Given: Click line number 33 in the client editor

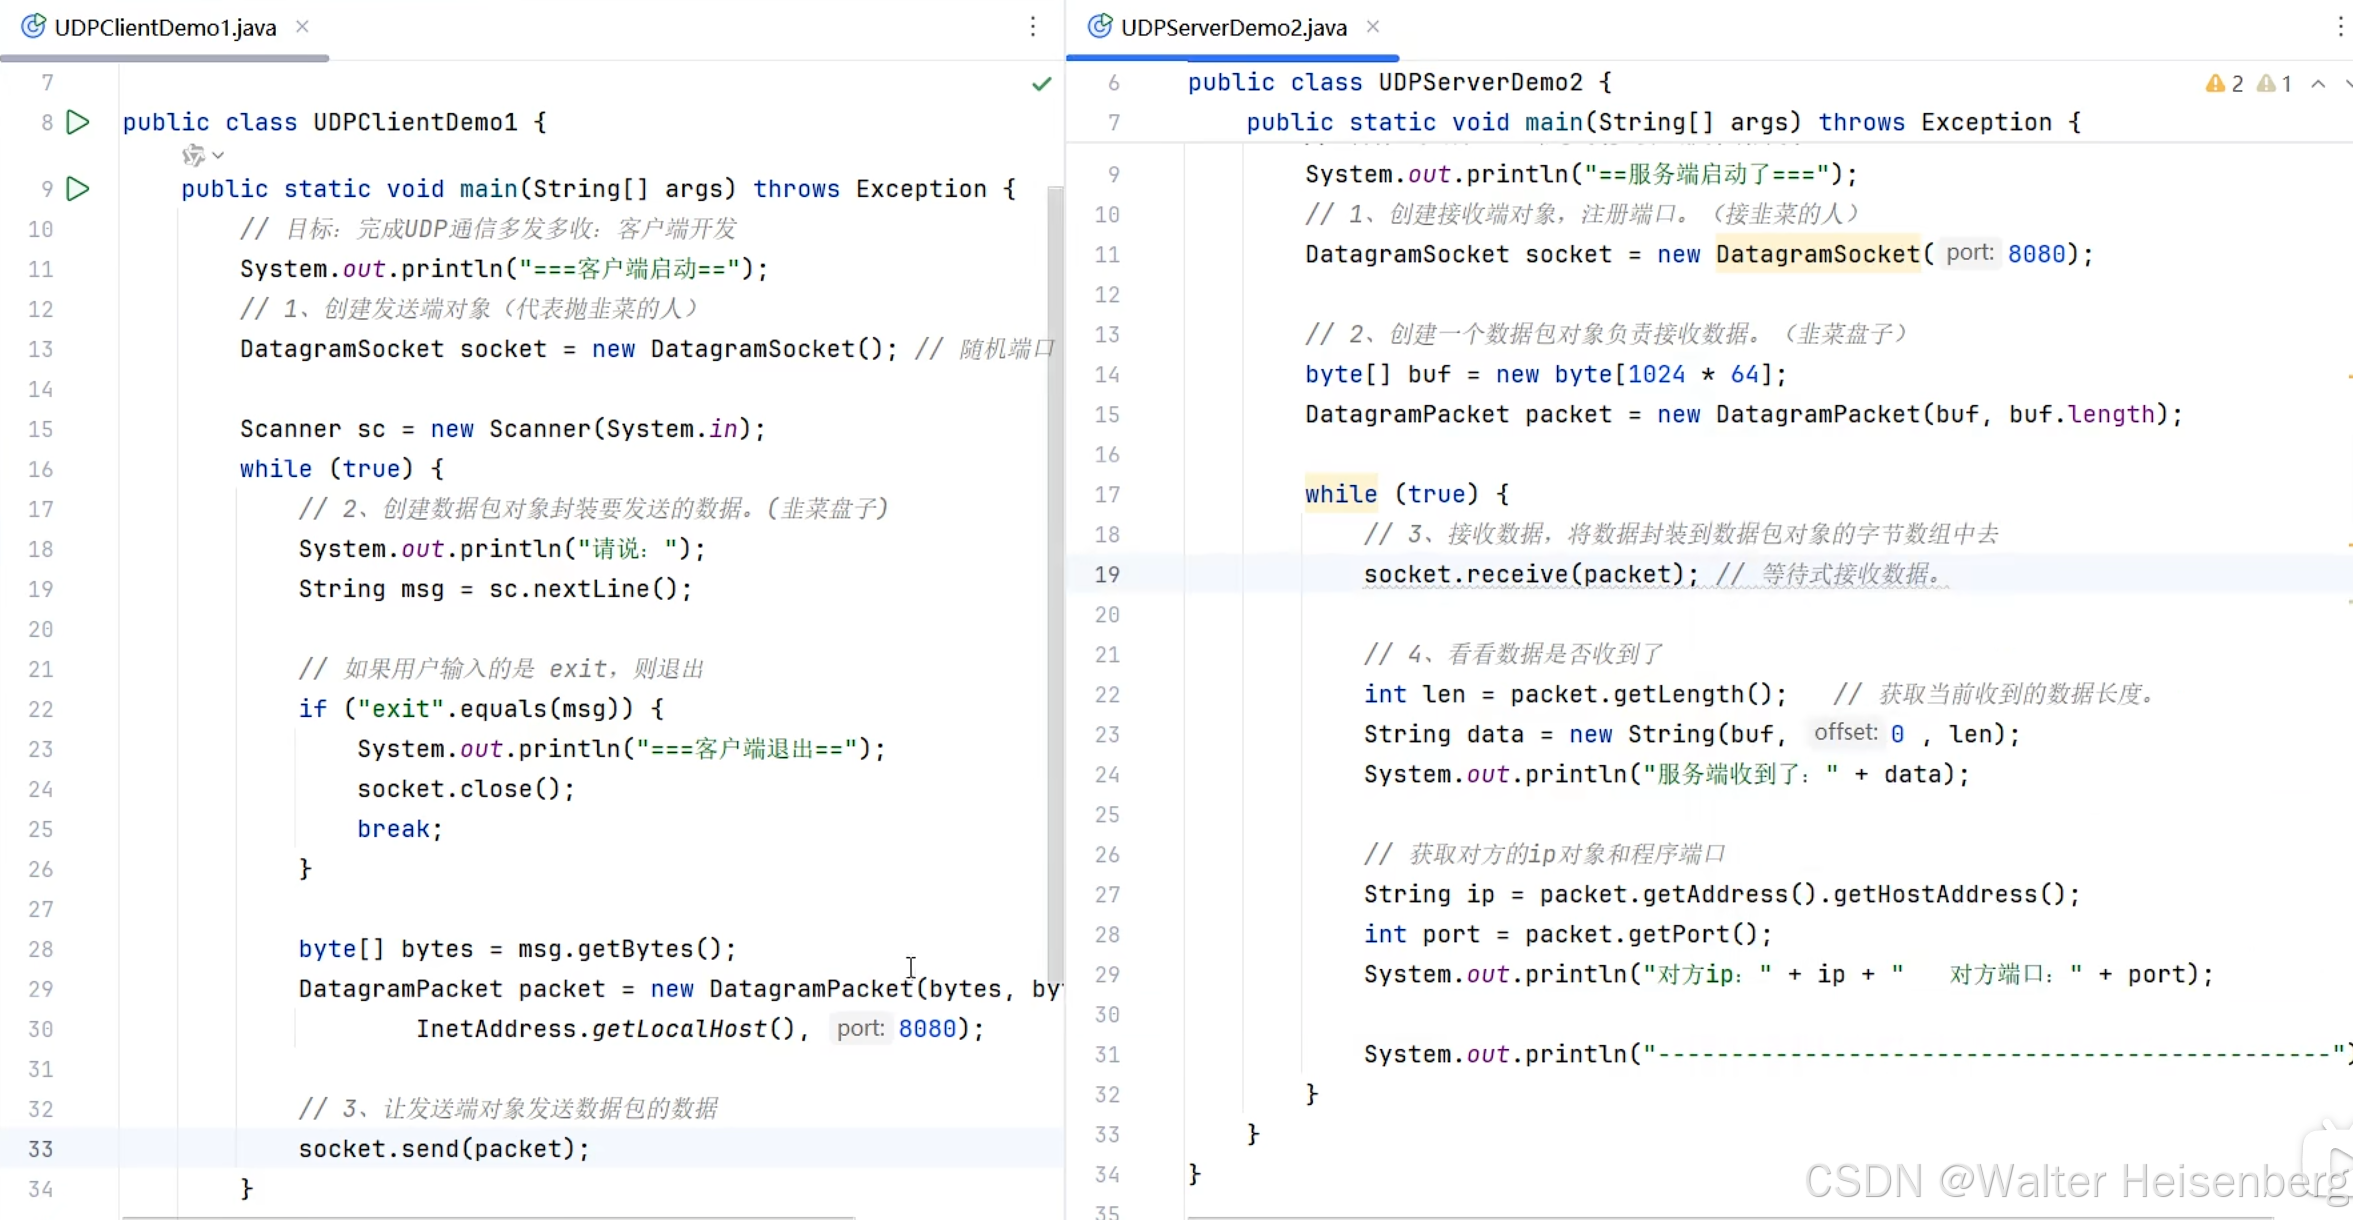Looking at the screenshot, I should click(40, 1149).
